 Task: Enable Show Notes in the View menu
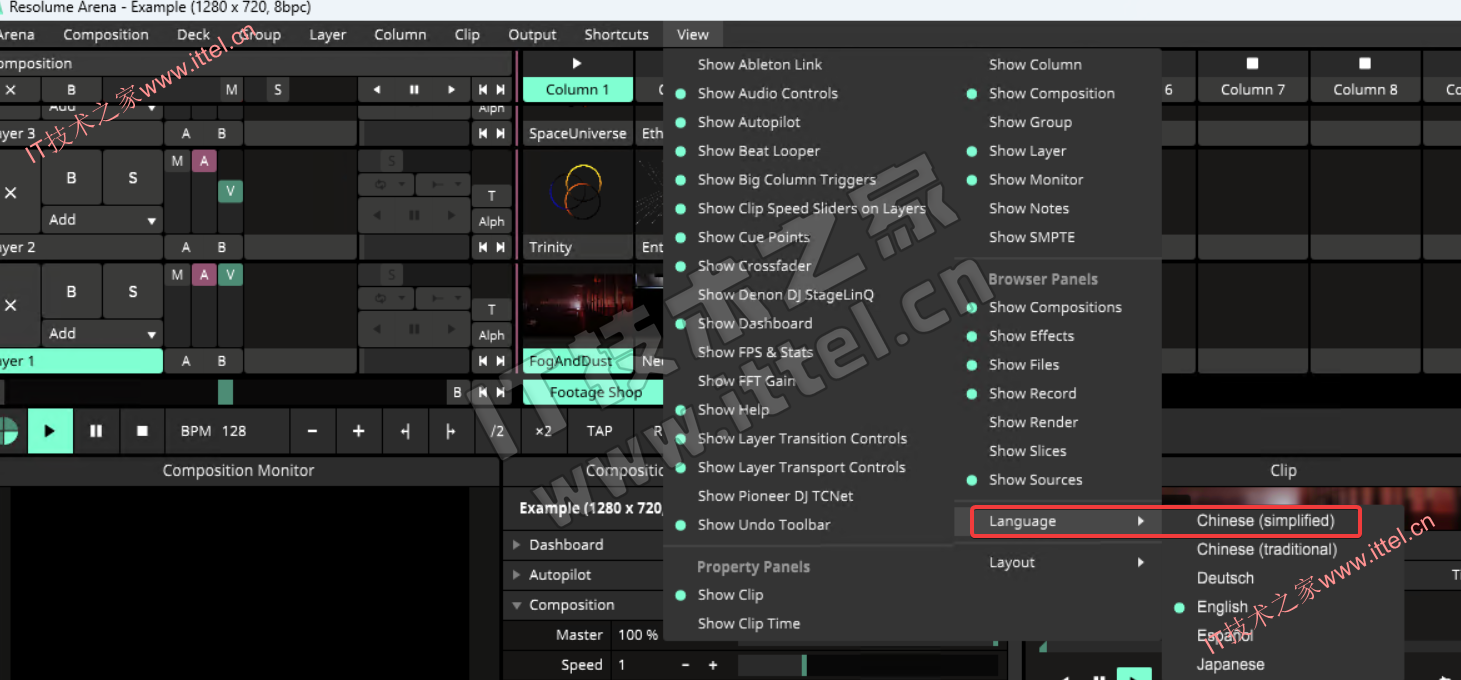(x=1028, y=208)
